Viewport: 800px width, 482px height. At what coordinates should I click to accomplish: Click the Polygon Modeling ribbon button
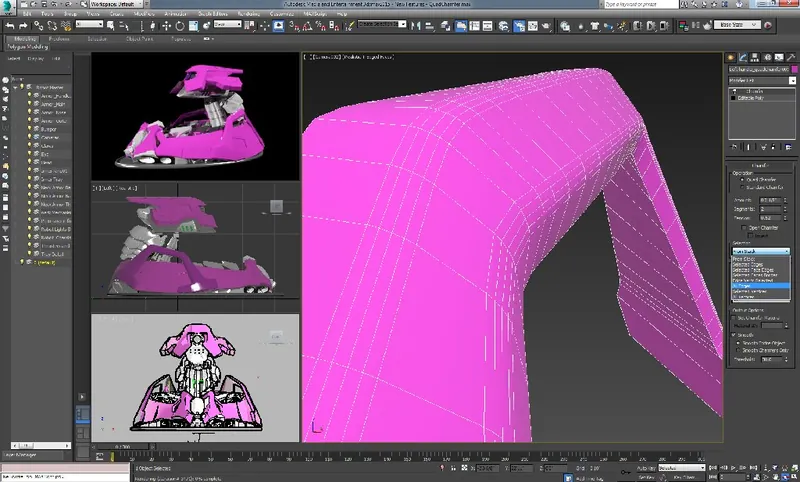(x=28, y=47)
